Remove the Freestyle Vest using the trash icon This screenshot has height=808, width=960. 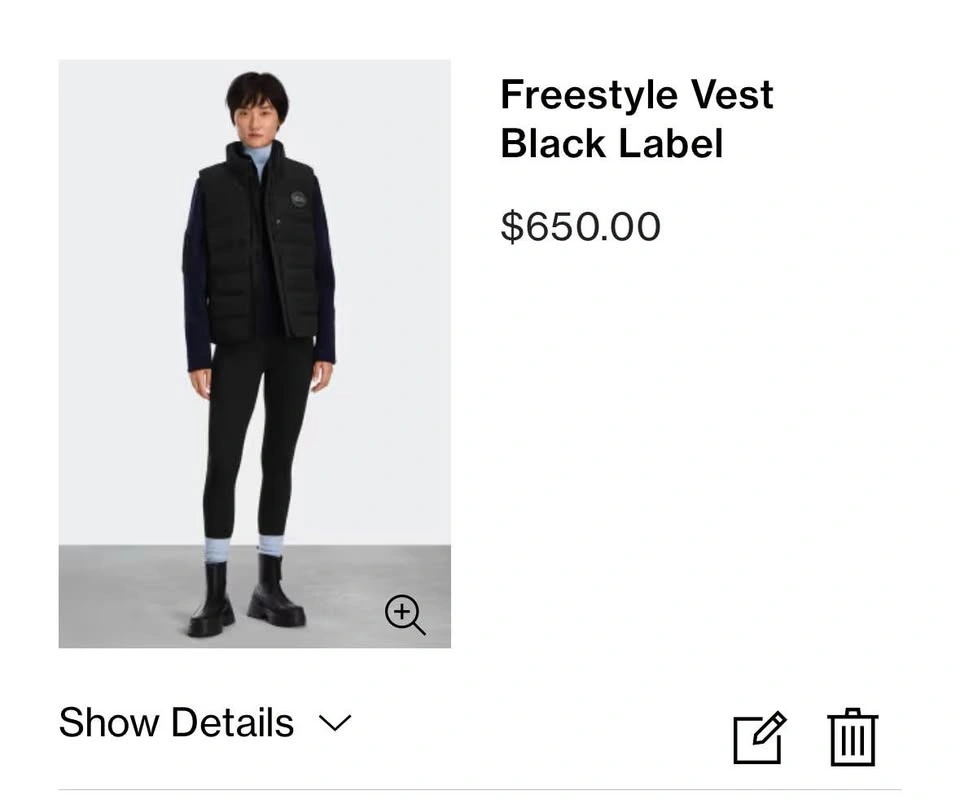pyautogui.click(x=852, y=737)
